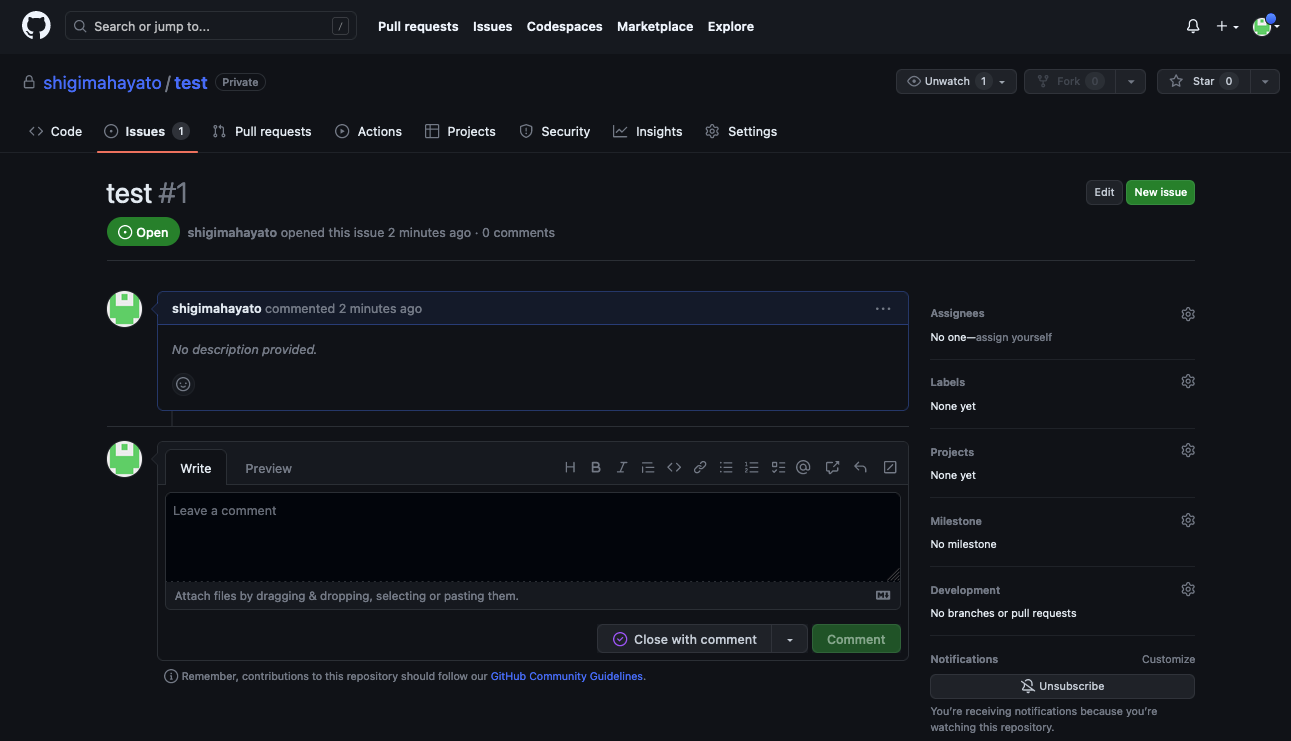Switch to the Actions tab
The image size is (1291, 741).
368,131
